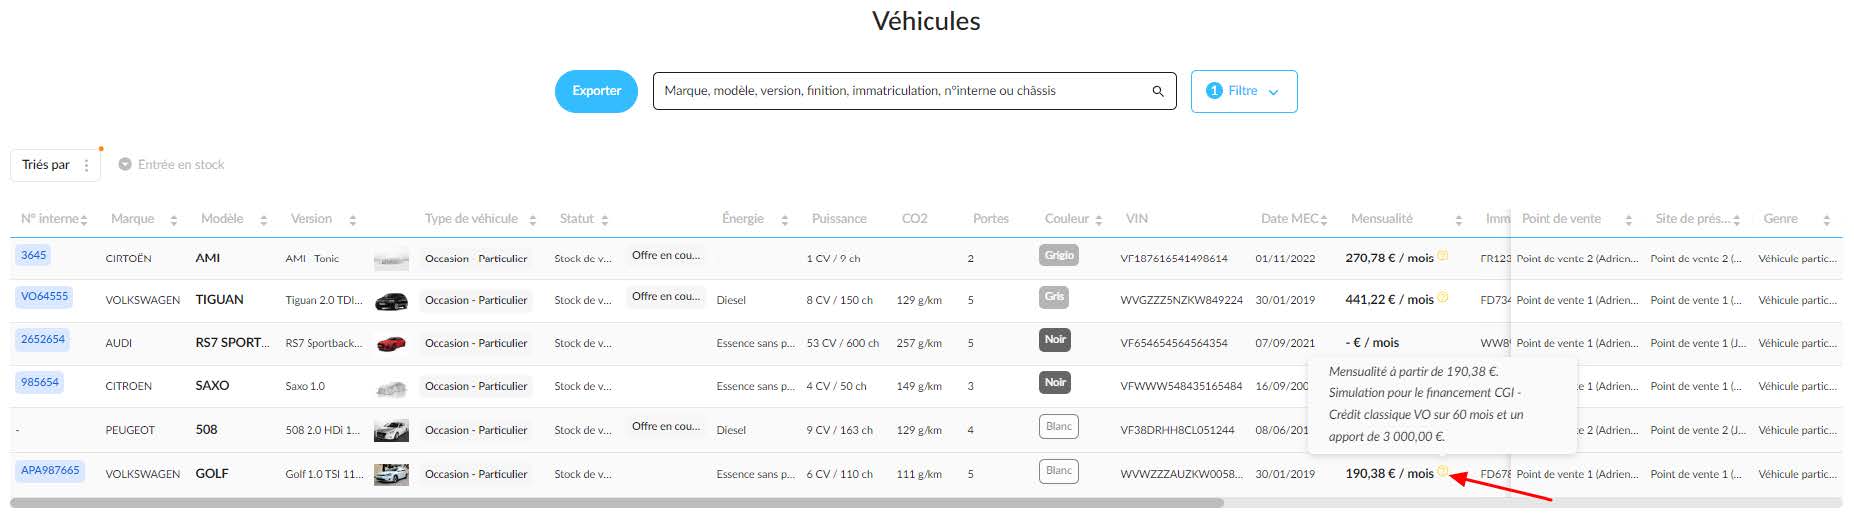Click info icon next to 441,22 € / mois
The width and height of the screenshot is (1854, 517).
point(1442,297)
